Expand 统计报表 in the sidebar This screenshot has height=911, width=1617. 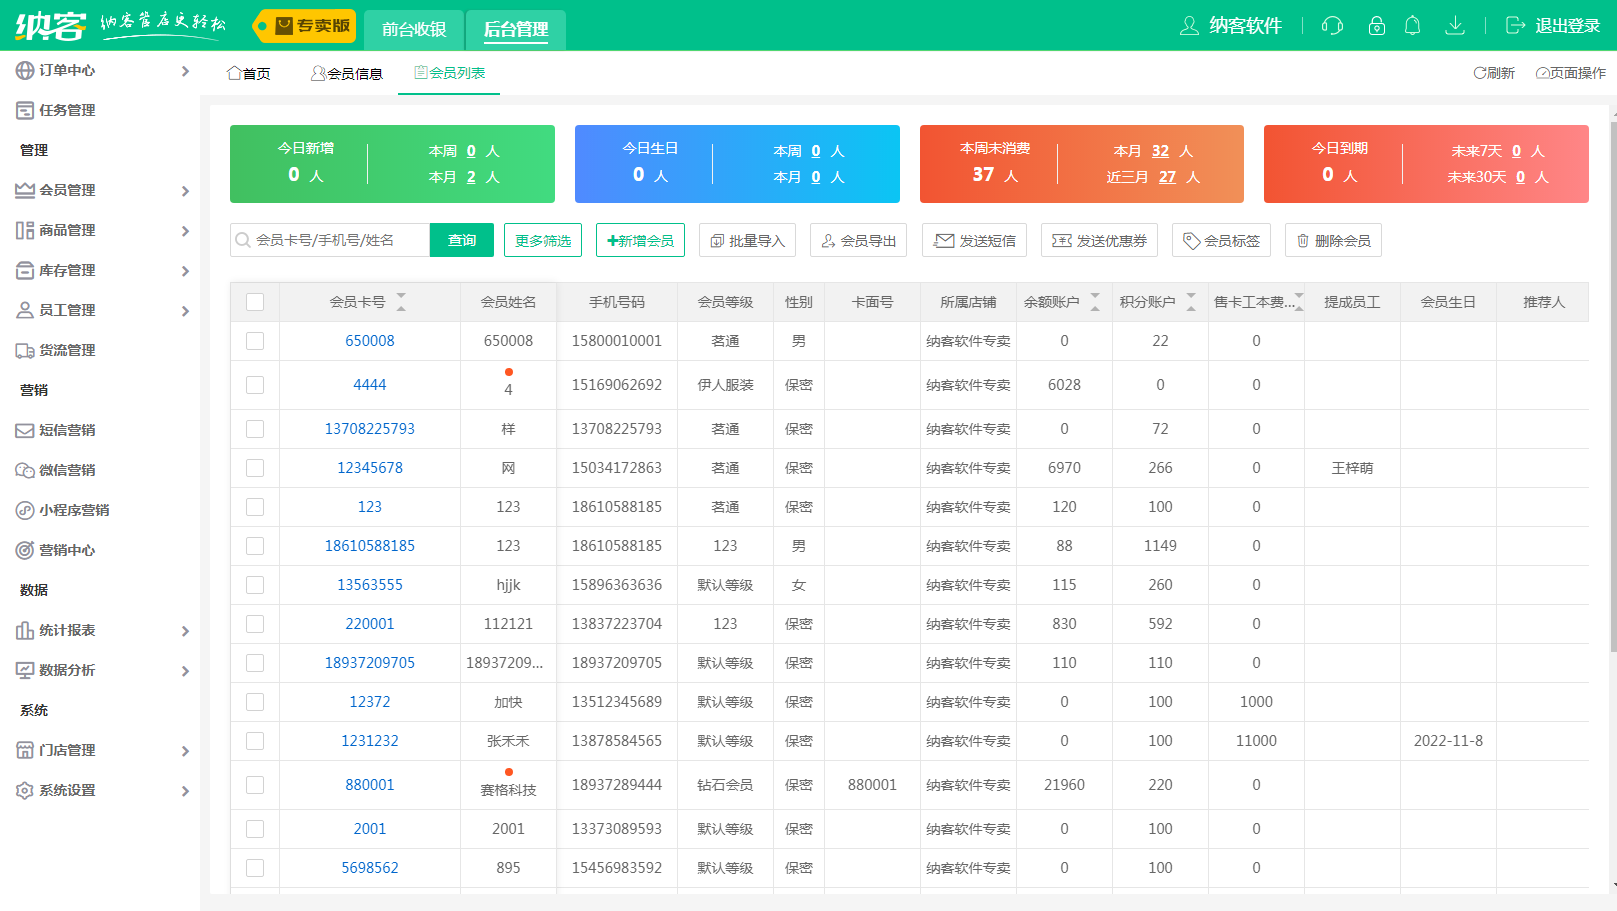tap(63, 631)
